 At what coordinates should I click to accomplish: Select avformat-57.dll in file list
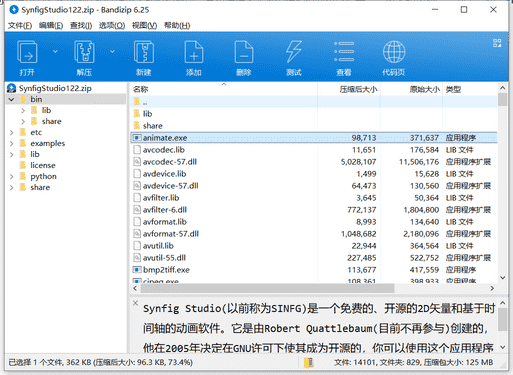[314, 234]
